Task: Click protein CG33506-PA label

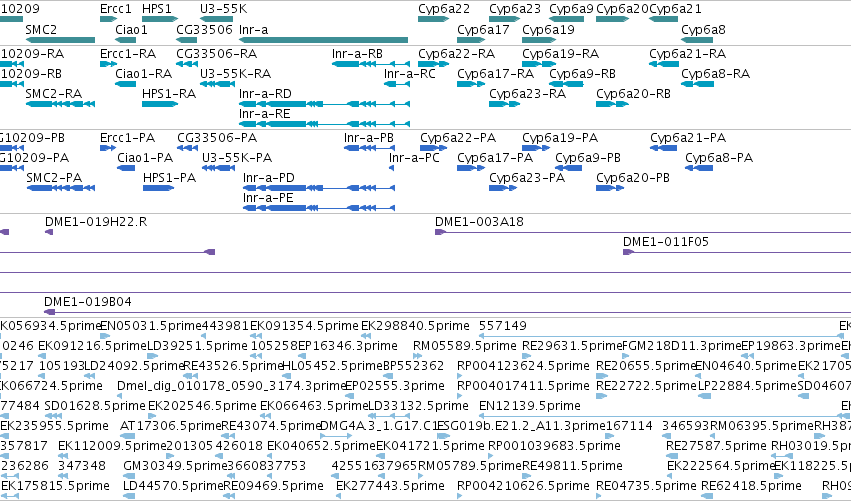Action: (217, 138)
